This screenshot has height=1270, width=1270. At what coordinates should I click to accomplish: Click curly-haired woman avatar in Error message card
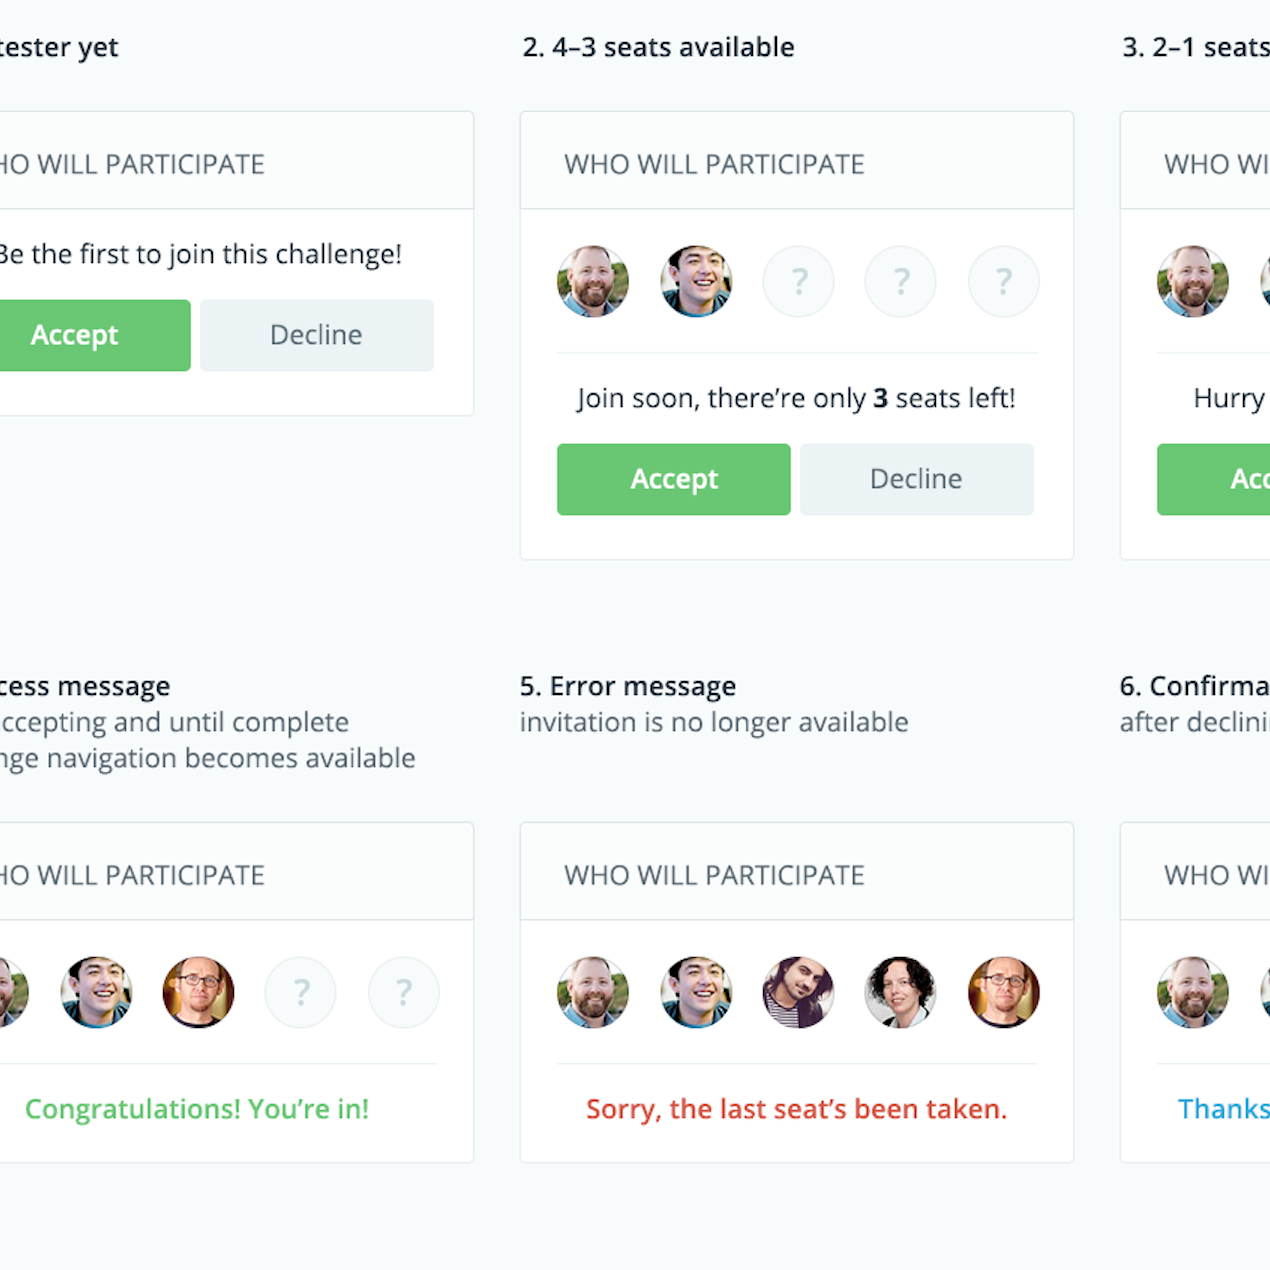pyautogui.click(x=901, y=992)
